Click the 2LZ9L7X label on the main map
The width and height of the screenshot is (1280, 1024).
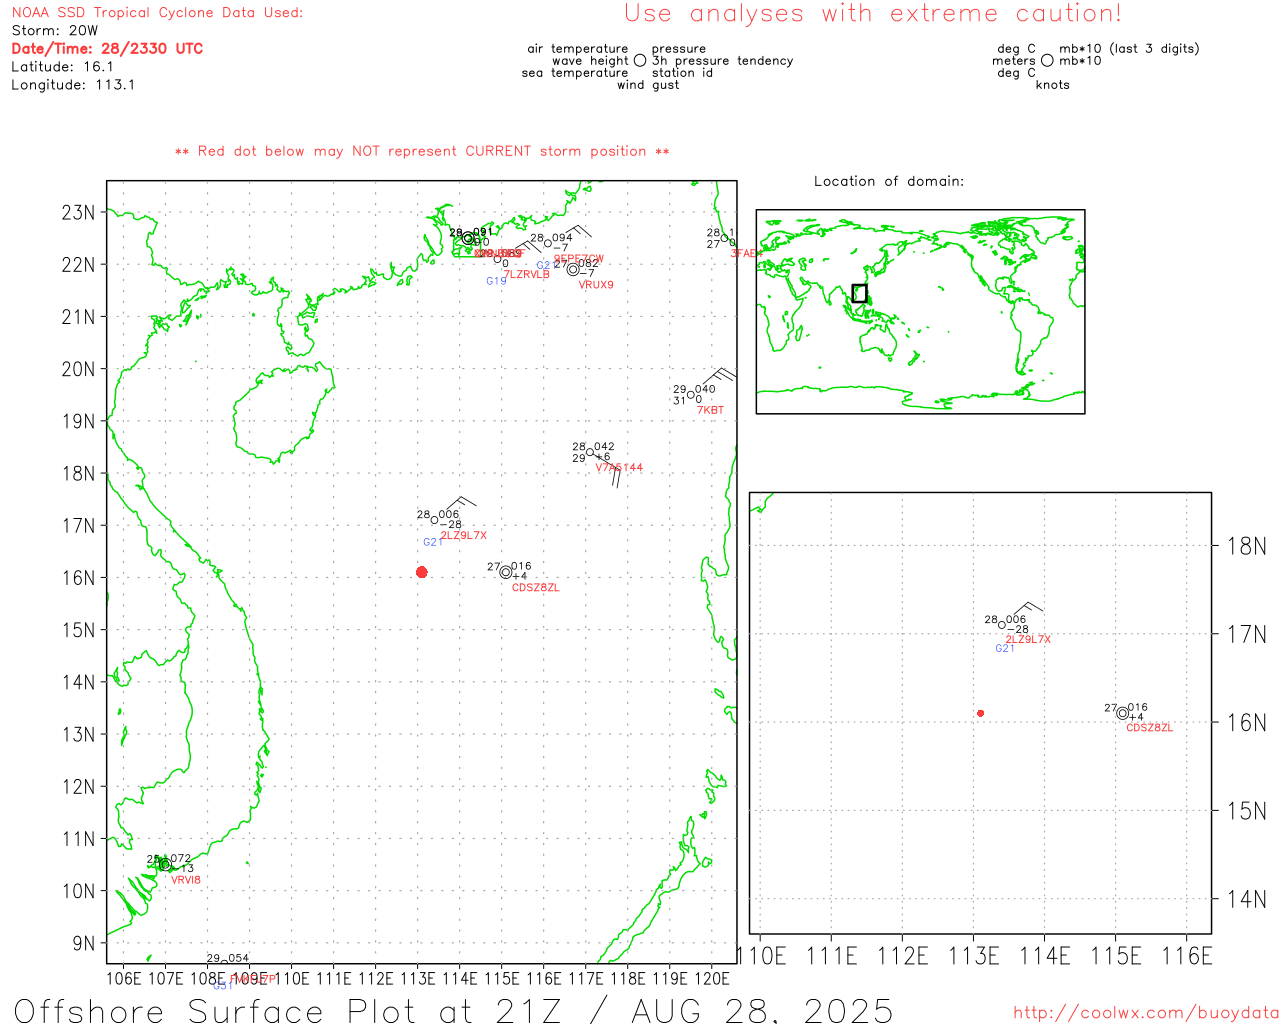pyautogui.click(x=464, y=536)
